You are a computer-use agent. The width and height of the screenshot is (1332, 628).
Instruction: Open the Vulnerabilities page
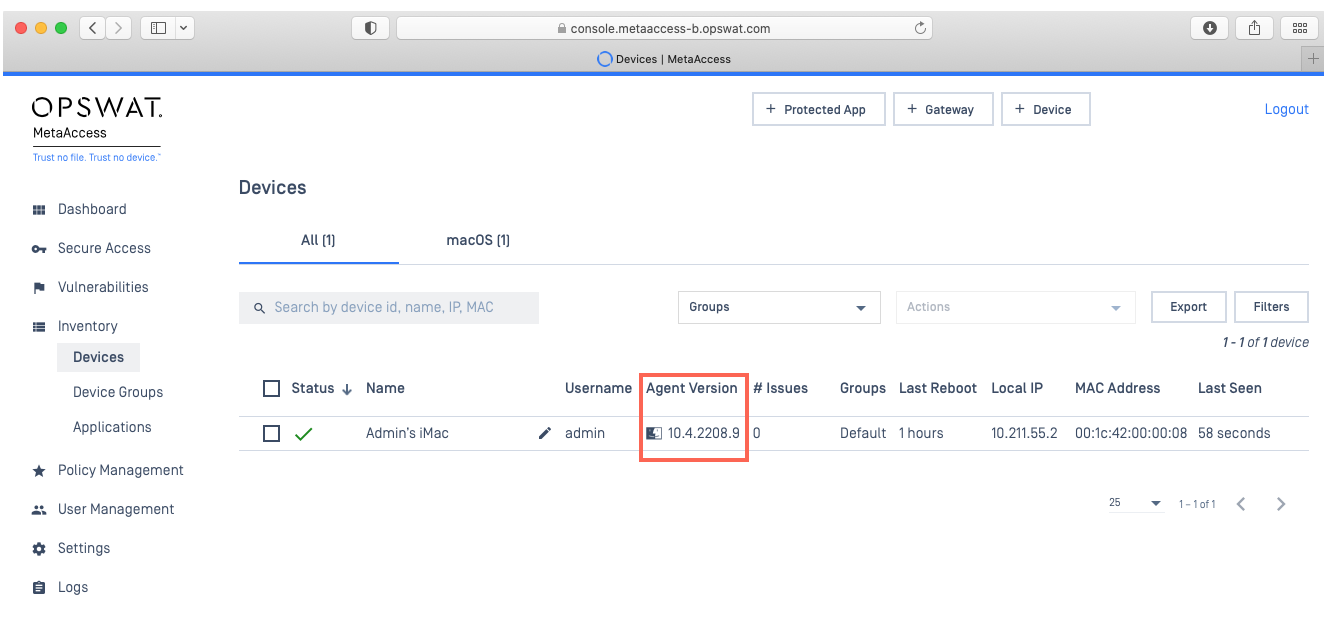(x=103, y=287)
